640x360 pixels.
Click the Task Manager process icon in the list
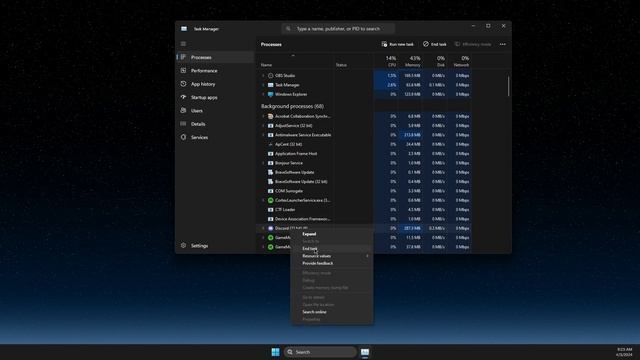point(270,85)
